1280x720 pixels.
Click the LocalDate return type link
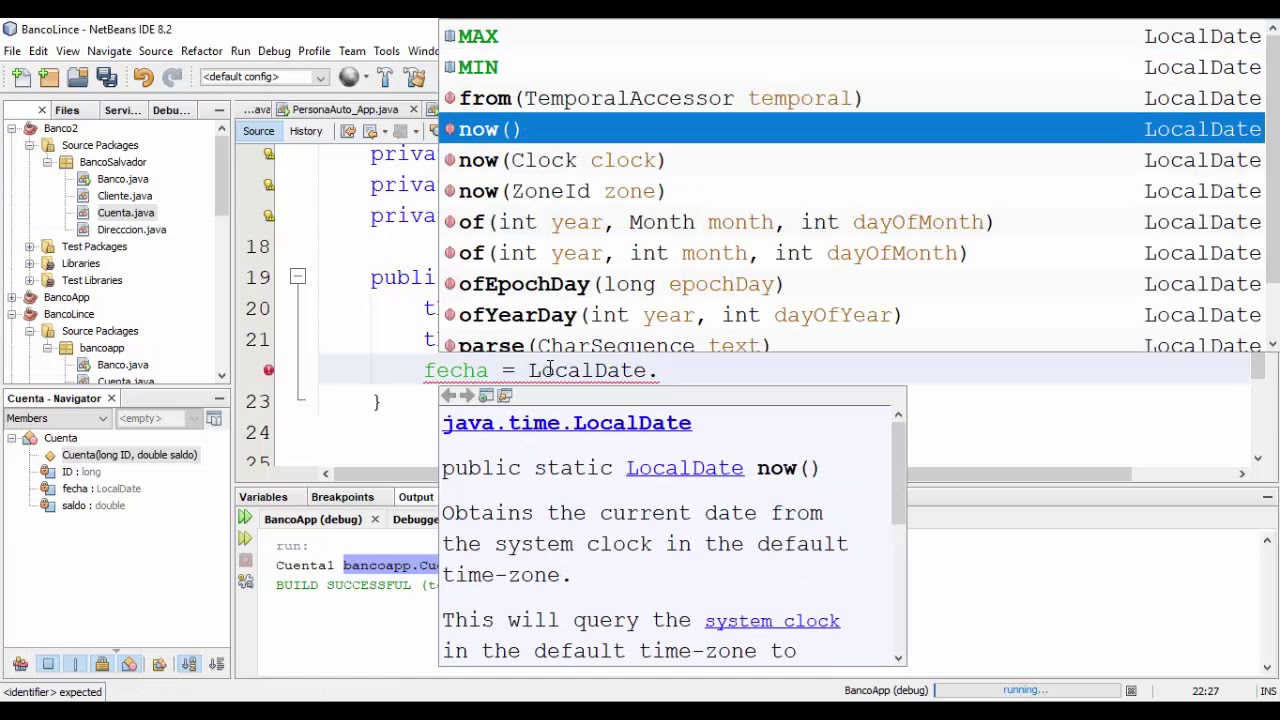point(685,468)
